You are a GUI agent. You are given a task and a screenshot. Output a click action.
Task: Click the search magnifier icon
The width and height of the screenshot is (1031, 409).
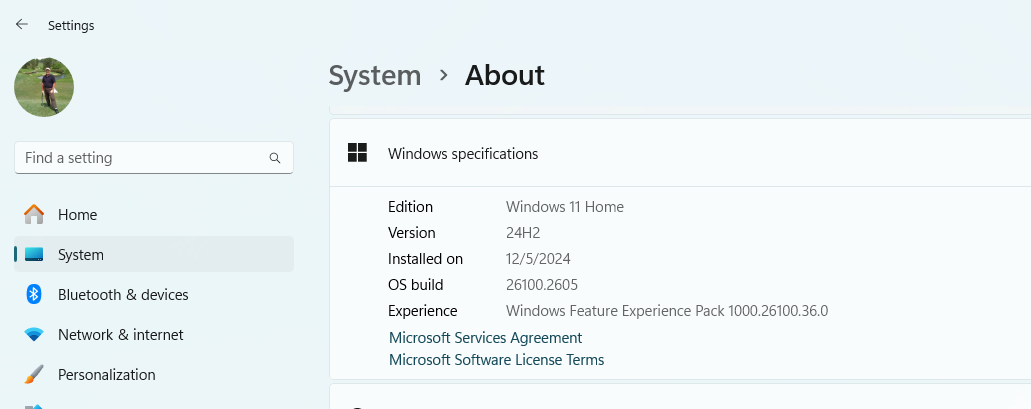click(275, 158)
